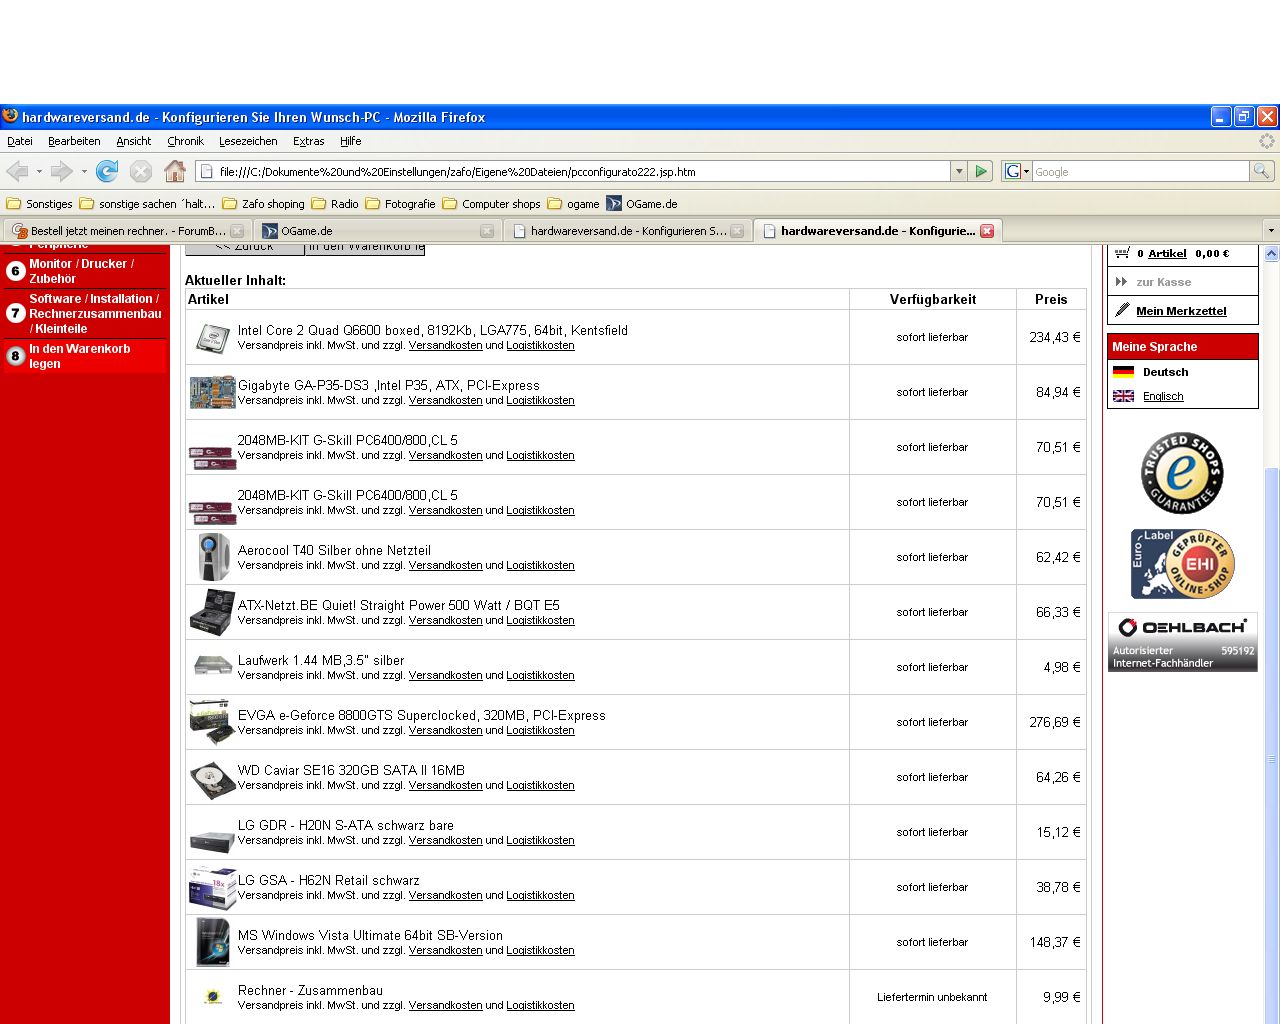Click the browser Back arrow button
The height and width of the screenshot is (1024, 1280).
[x=18, y=171]
